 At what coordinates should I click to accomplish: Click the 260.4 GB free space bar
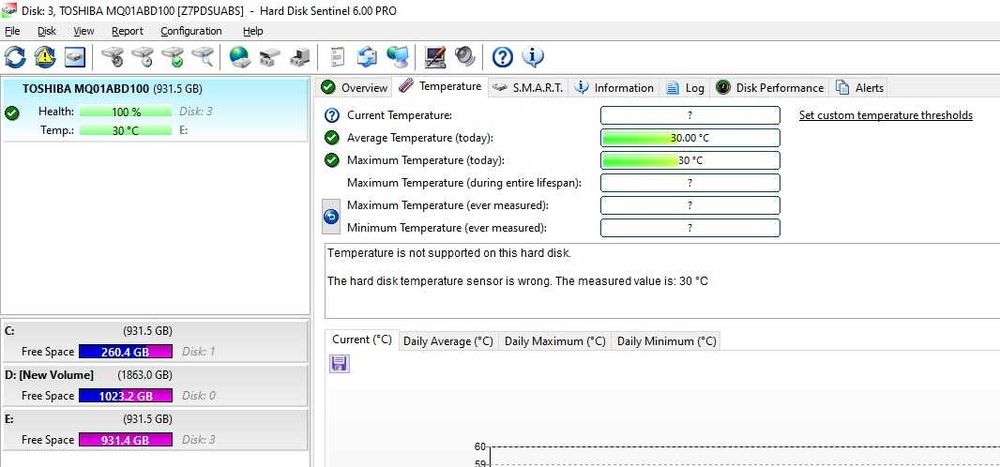tap(126, 352)
